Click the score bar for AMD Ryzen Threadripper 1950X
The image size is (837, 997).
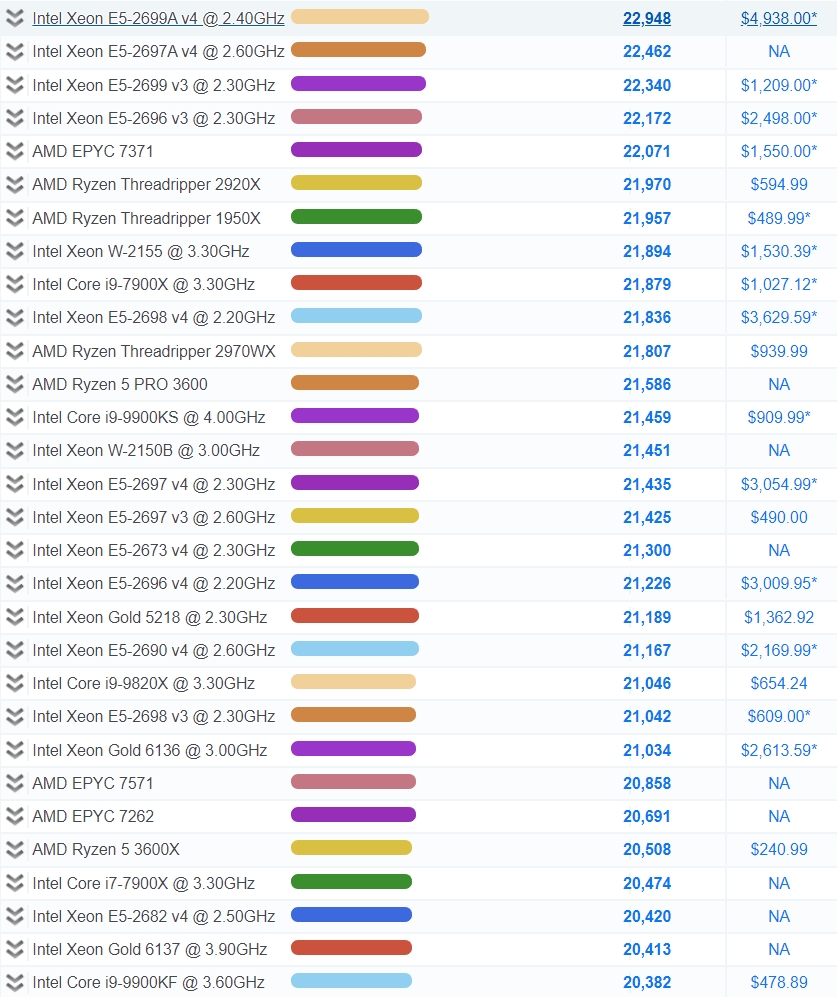[x=356, y=216]
